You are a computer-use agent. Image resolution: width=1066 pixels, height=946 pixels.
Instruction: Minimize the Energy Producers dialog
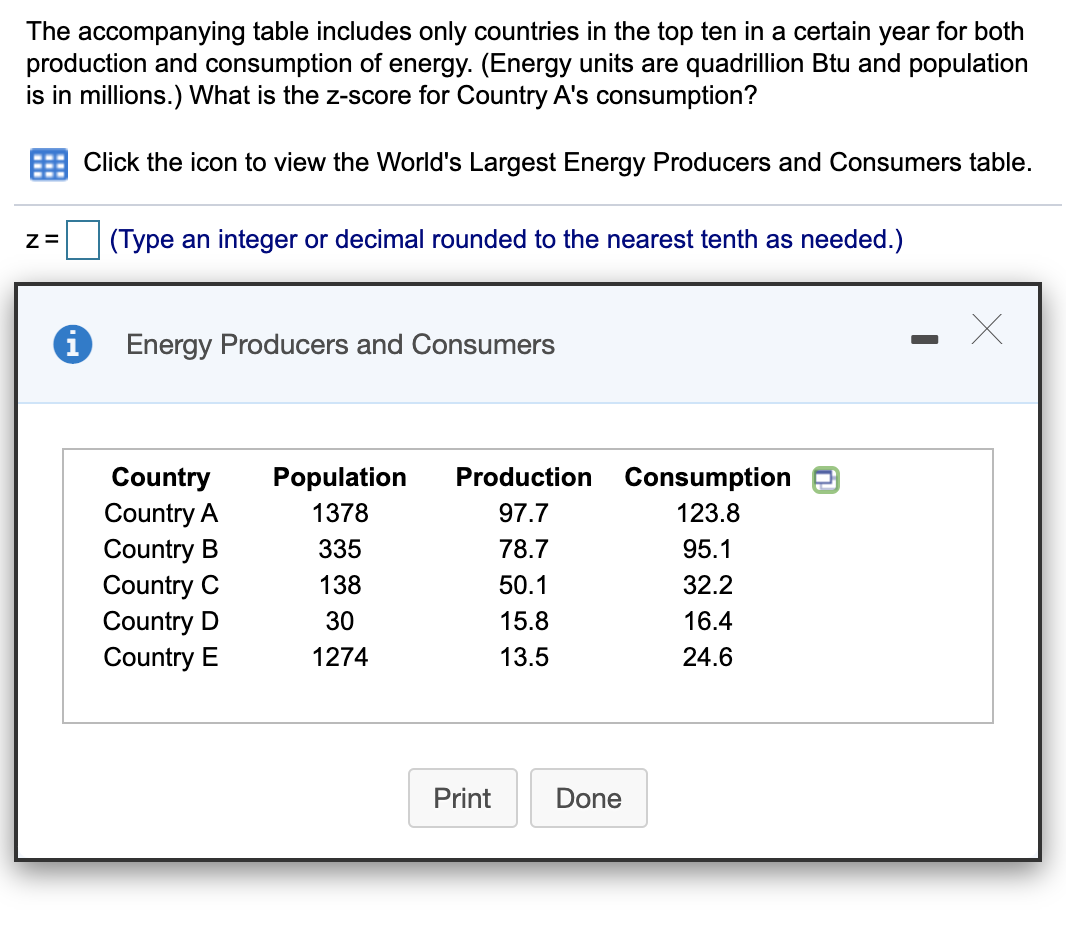click(924, 339)
